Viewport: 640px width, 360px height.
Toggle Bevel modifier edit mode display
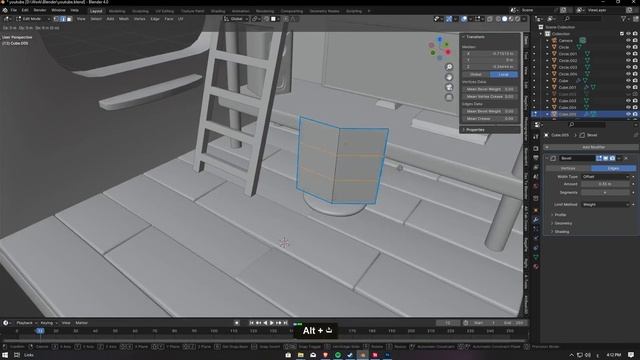click(x=599, y=158)
